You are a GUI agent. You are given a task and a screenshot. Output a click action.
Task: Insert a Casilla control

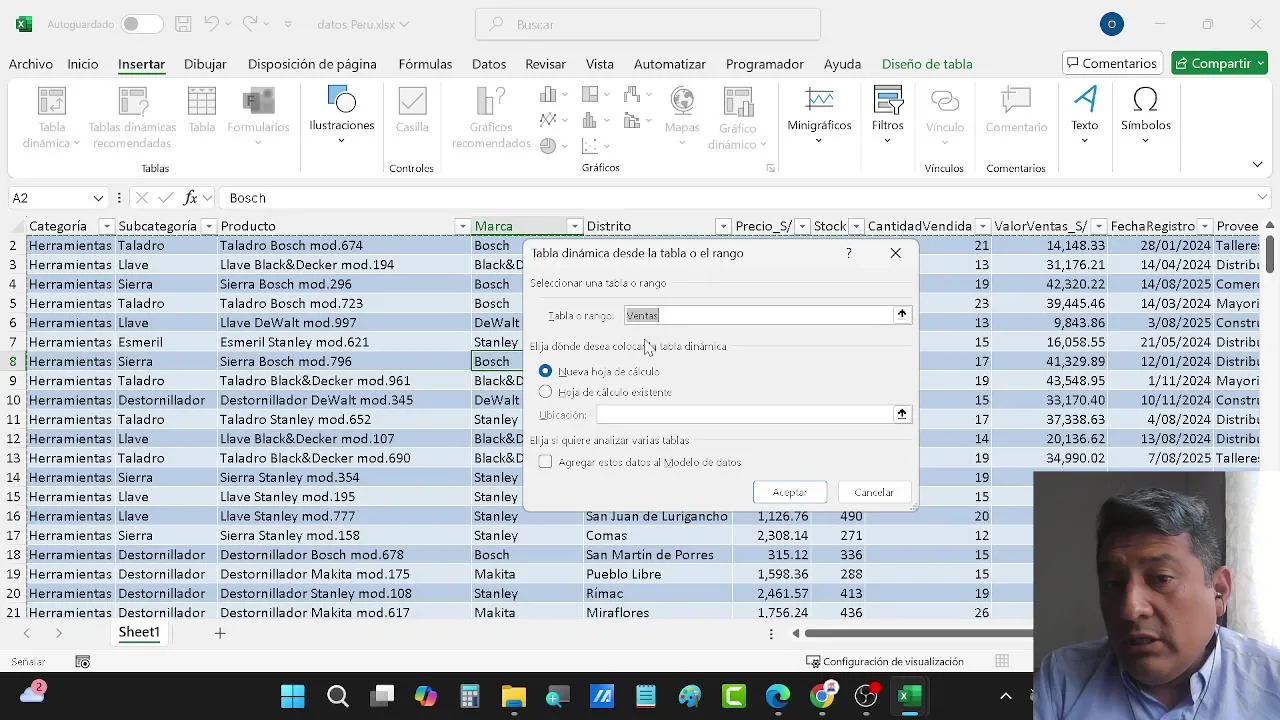[x=412, y=110]
